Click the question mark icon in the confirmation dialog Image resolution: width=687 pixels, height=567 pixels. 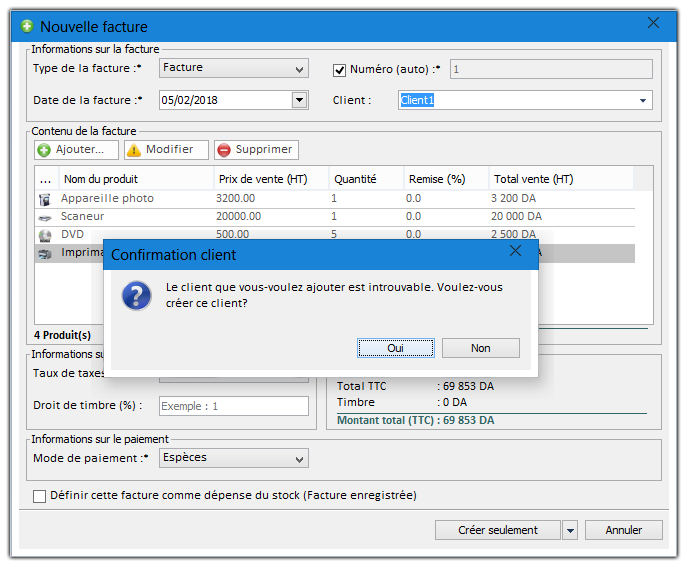tap(136, 295)
